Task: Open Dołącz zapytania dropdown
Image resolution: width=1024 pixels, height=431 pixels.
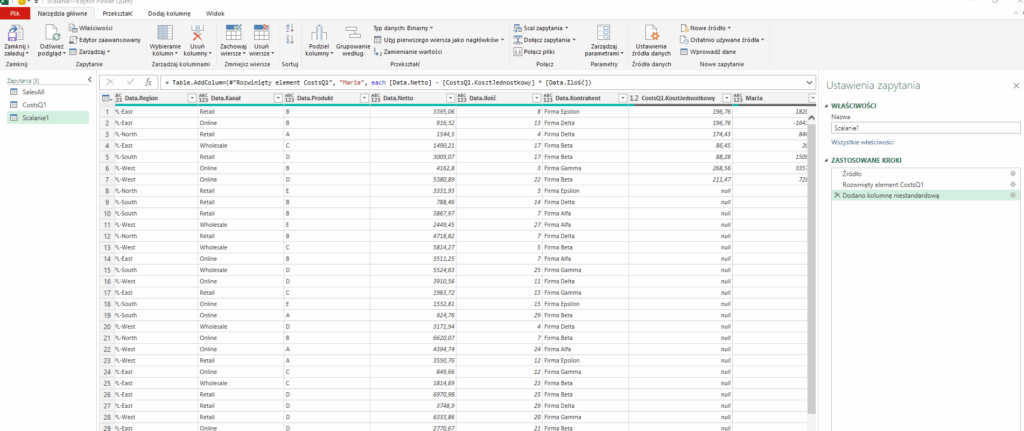Action: point(547,40)
